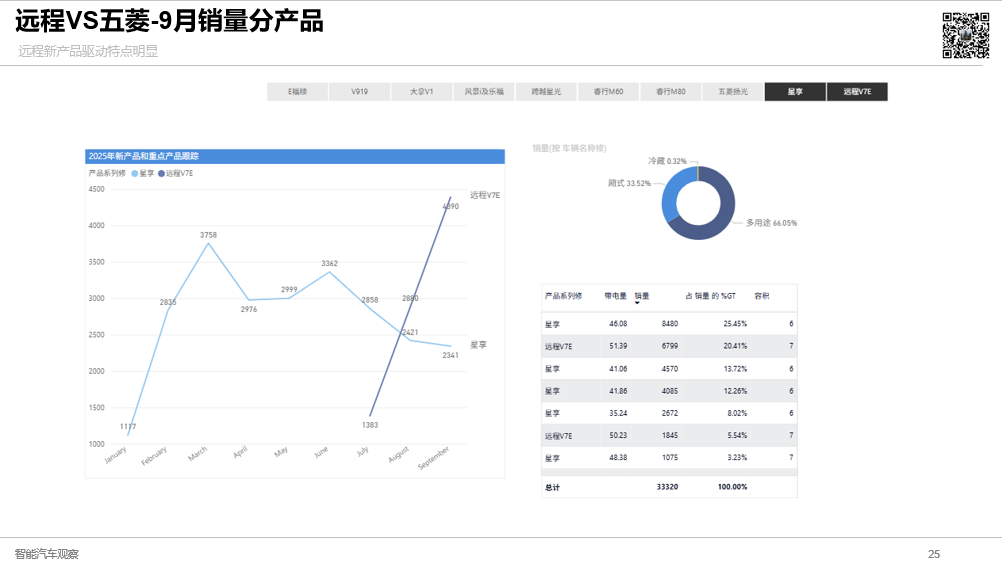Click table cell with sales 1845
This screenshot has width=1002, height=561.
click(670, 435)
